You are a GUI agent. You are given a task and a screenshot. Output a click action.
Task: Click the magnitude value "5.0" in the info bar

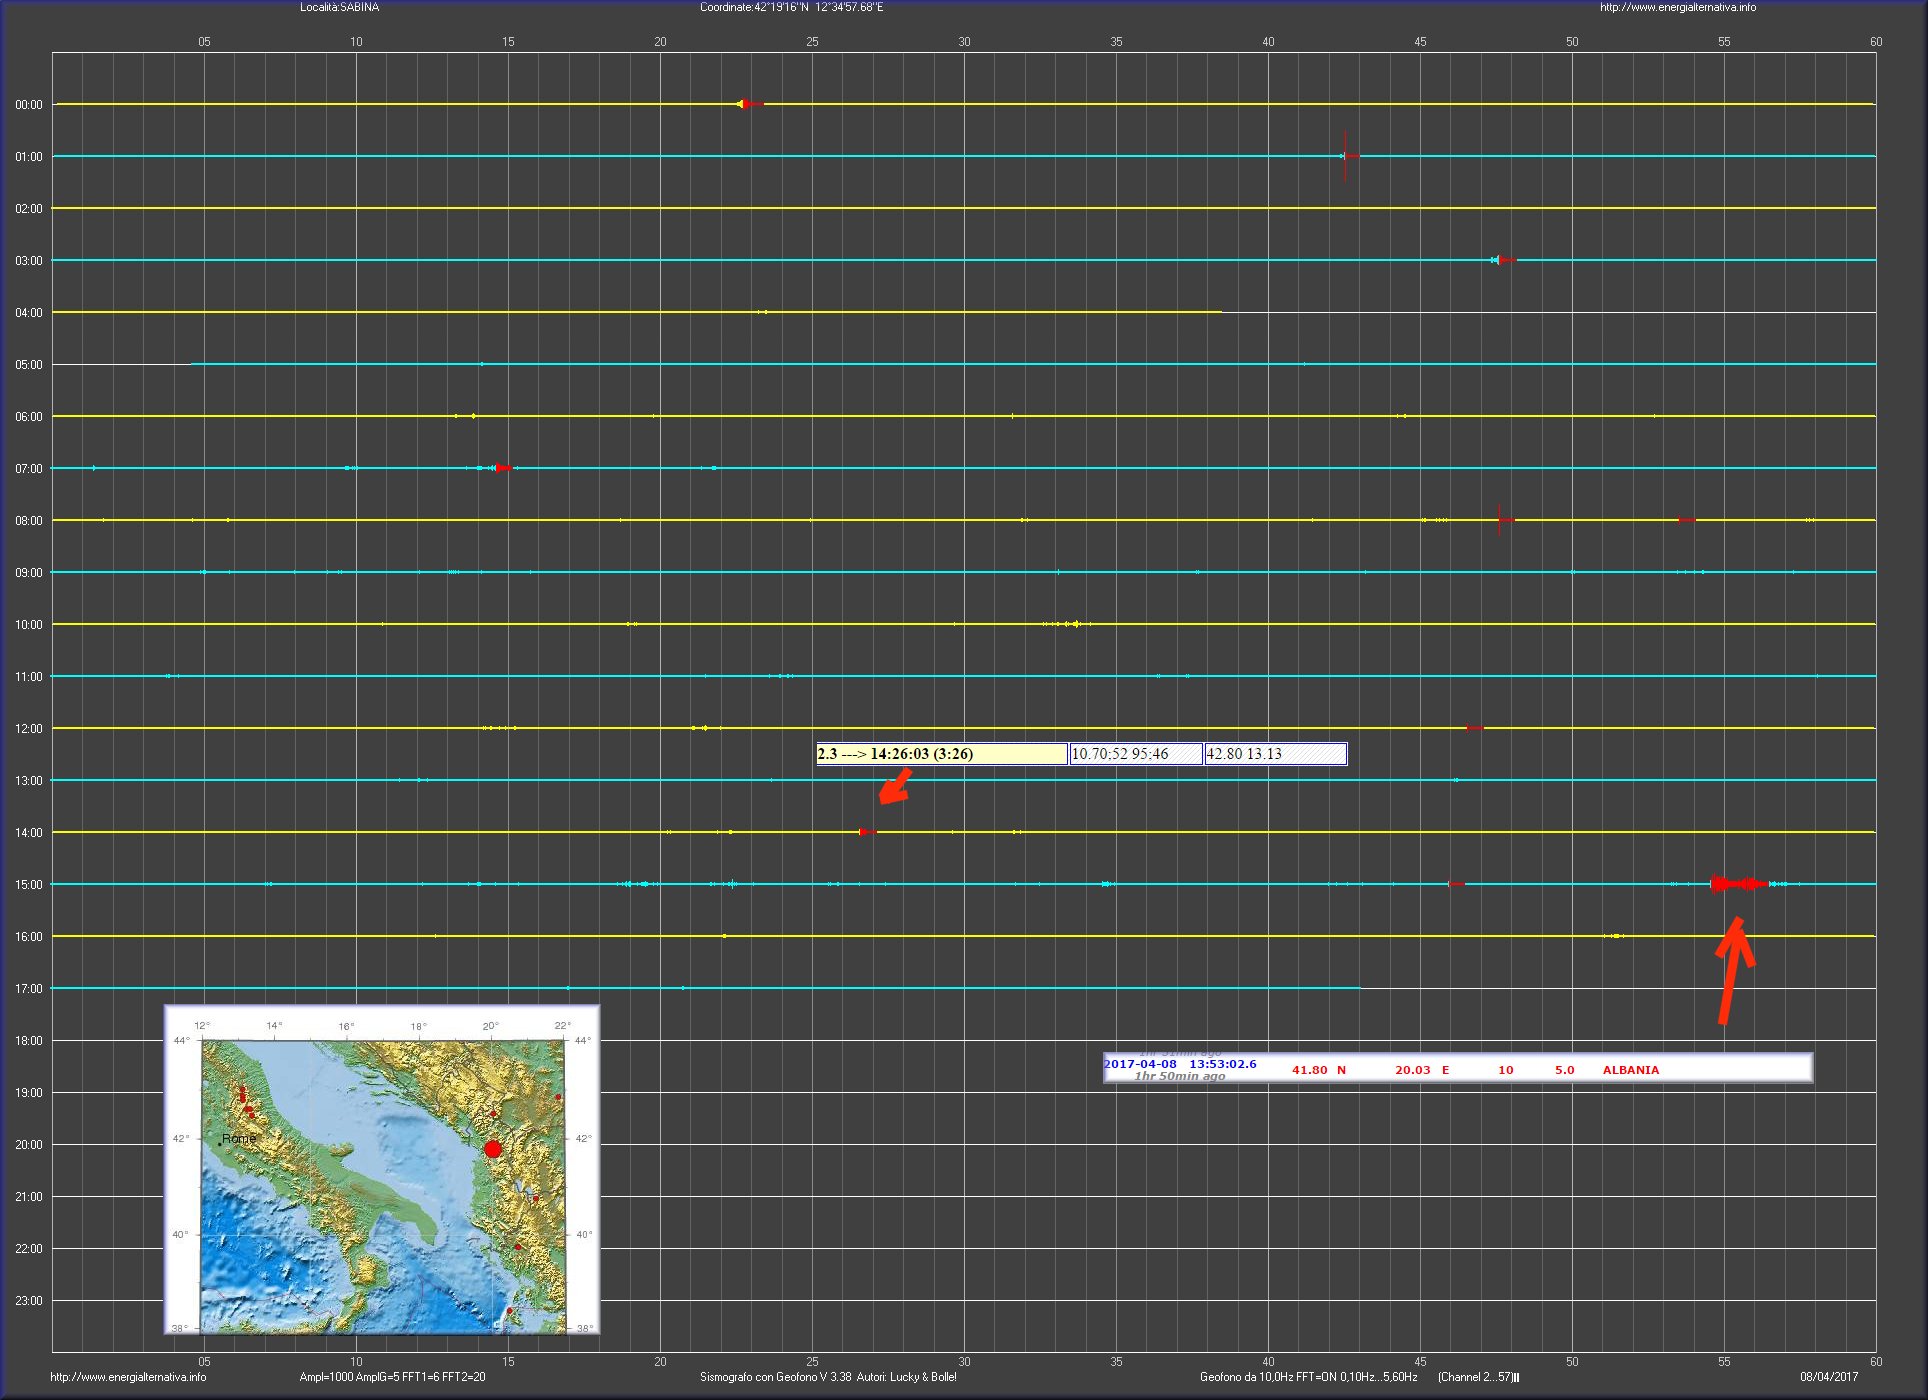click(1564, 1070)
